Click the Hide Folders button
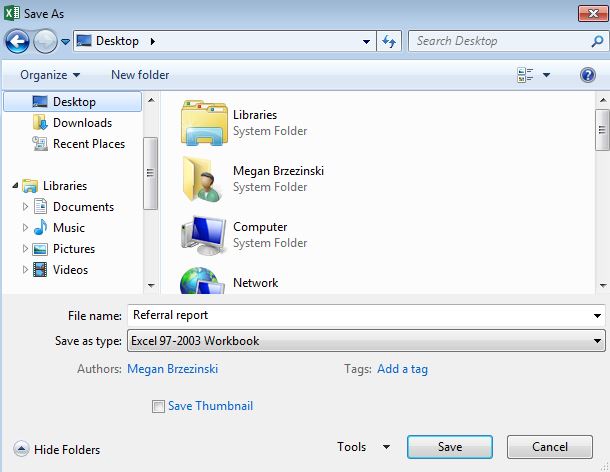This screenshot has width=610, height=472. click(57, 449)
